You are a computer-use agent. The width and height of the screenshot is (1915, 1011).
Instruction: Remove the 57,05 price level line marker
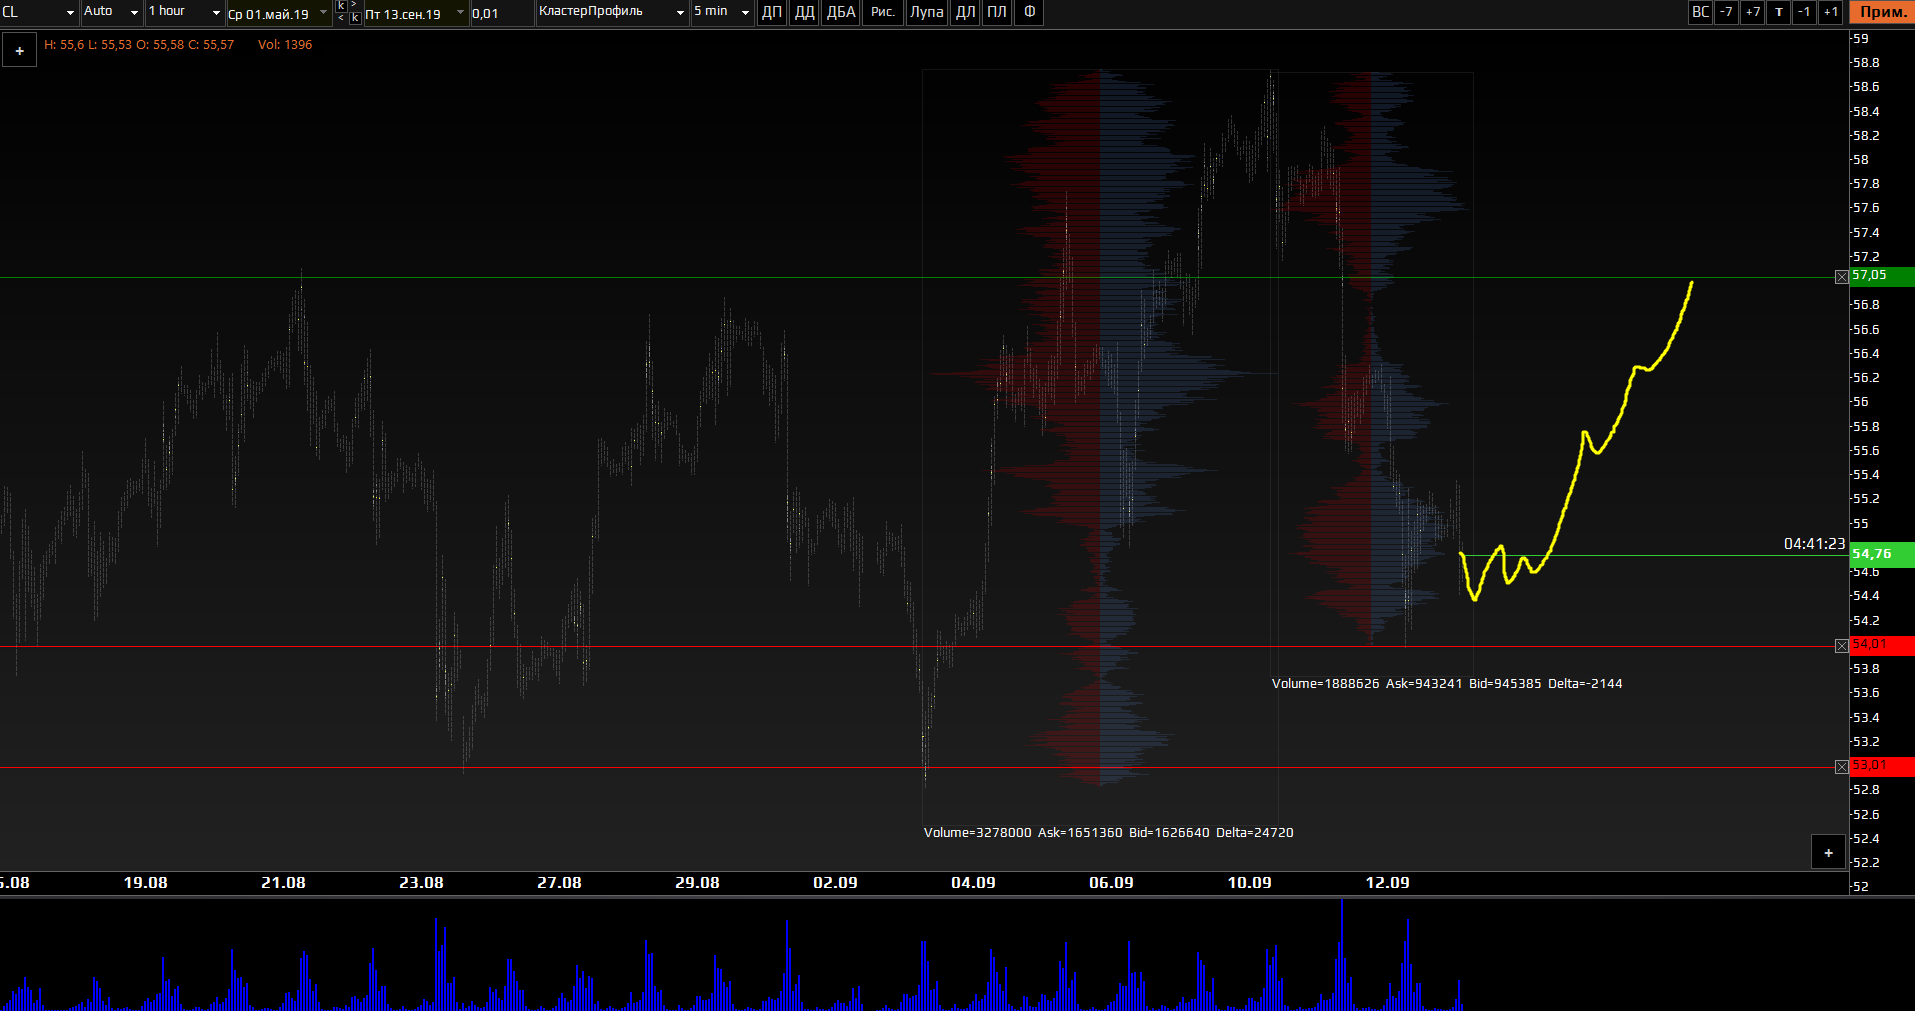coord(1841,277)
